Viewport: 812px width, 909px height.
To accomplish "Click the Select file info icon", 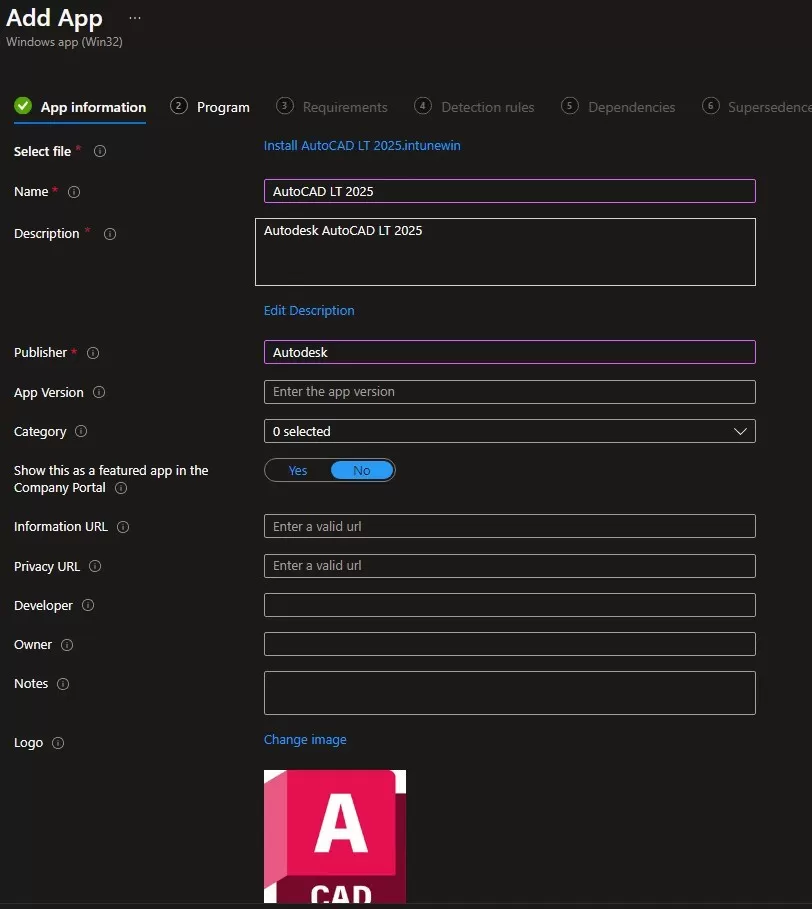I will point(100,151).
